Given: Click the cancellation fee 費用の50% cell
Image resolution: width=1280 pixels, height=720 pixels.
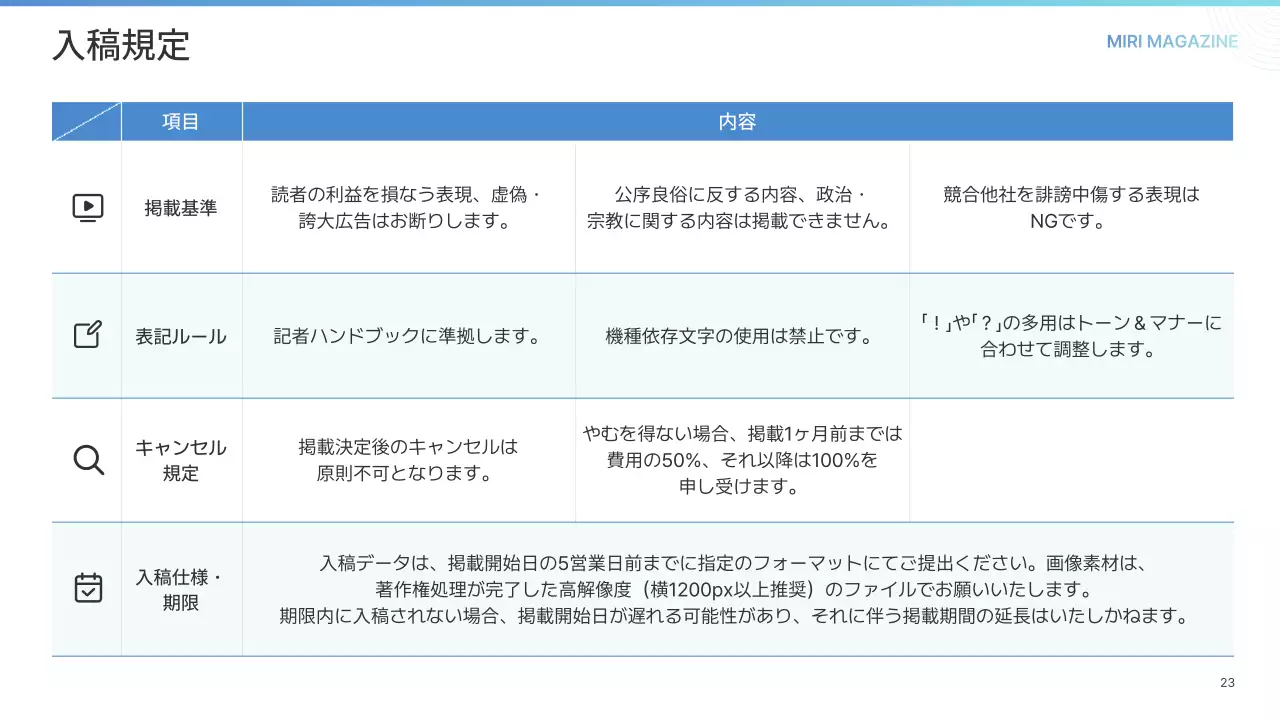Looking at the screenshot, I should coord(741,460).
